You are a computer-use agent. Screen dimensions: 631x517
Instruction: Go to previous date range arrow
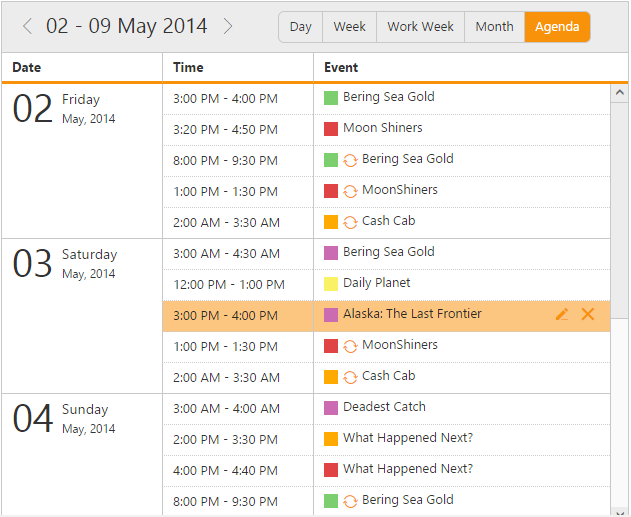(x=27, y=27)
